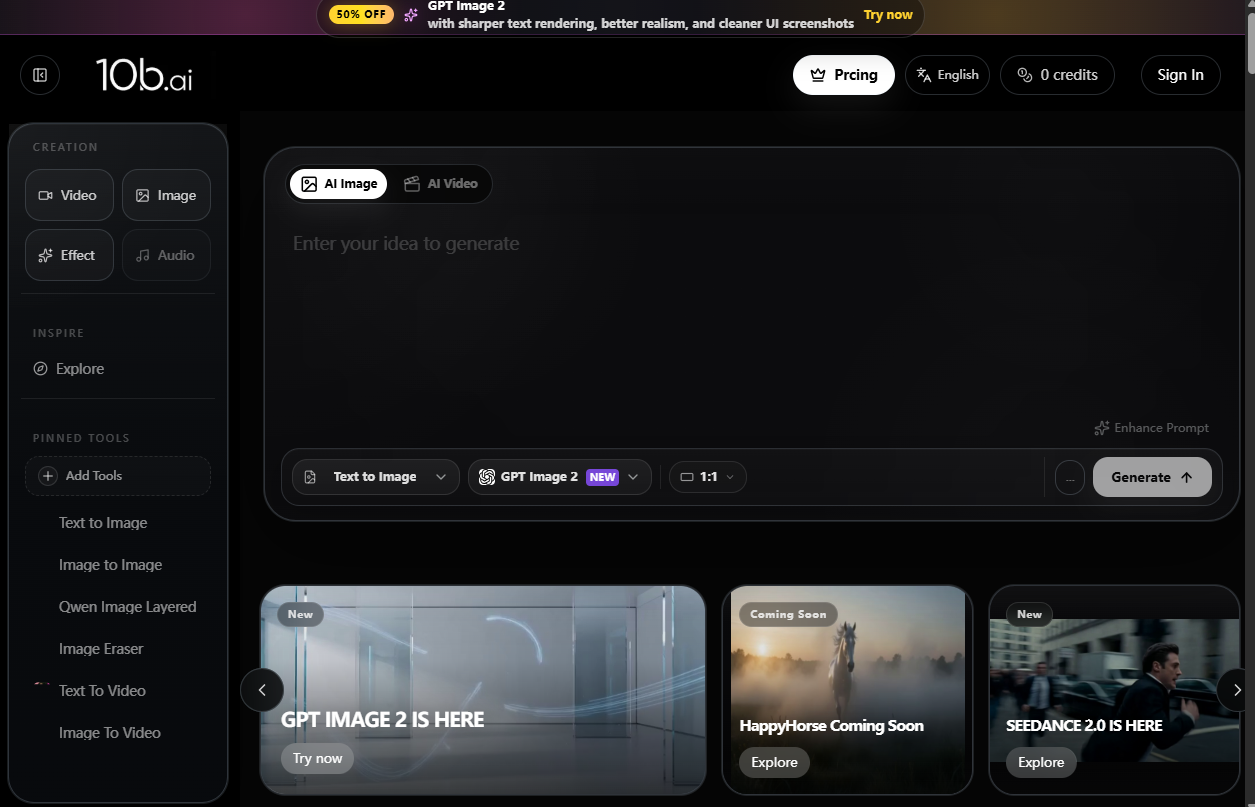1255x807 pixels.
Task: Open the Image to Image pinned tool
Action: pyautogui.click(x=110, y=565)
